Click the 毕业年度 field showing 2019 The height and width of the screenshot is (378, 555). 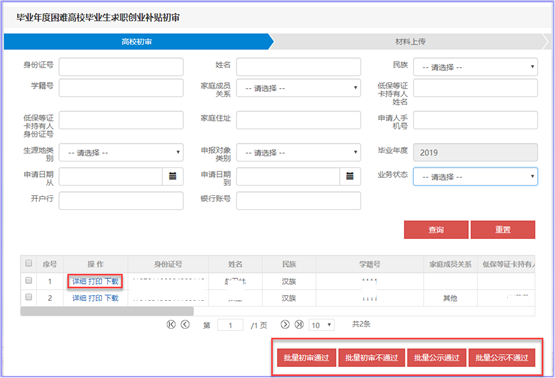pos(475,153)
